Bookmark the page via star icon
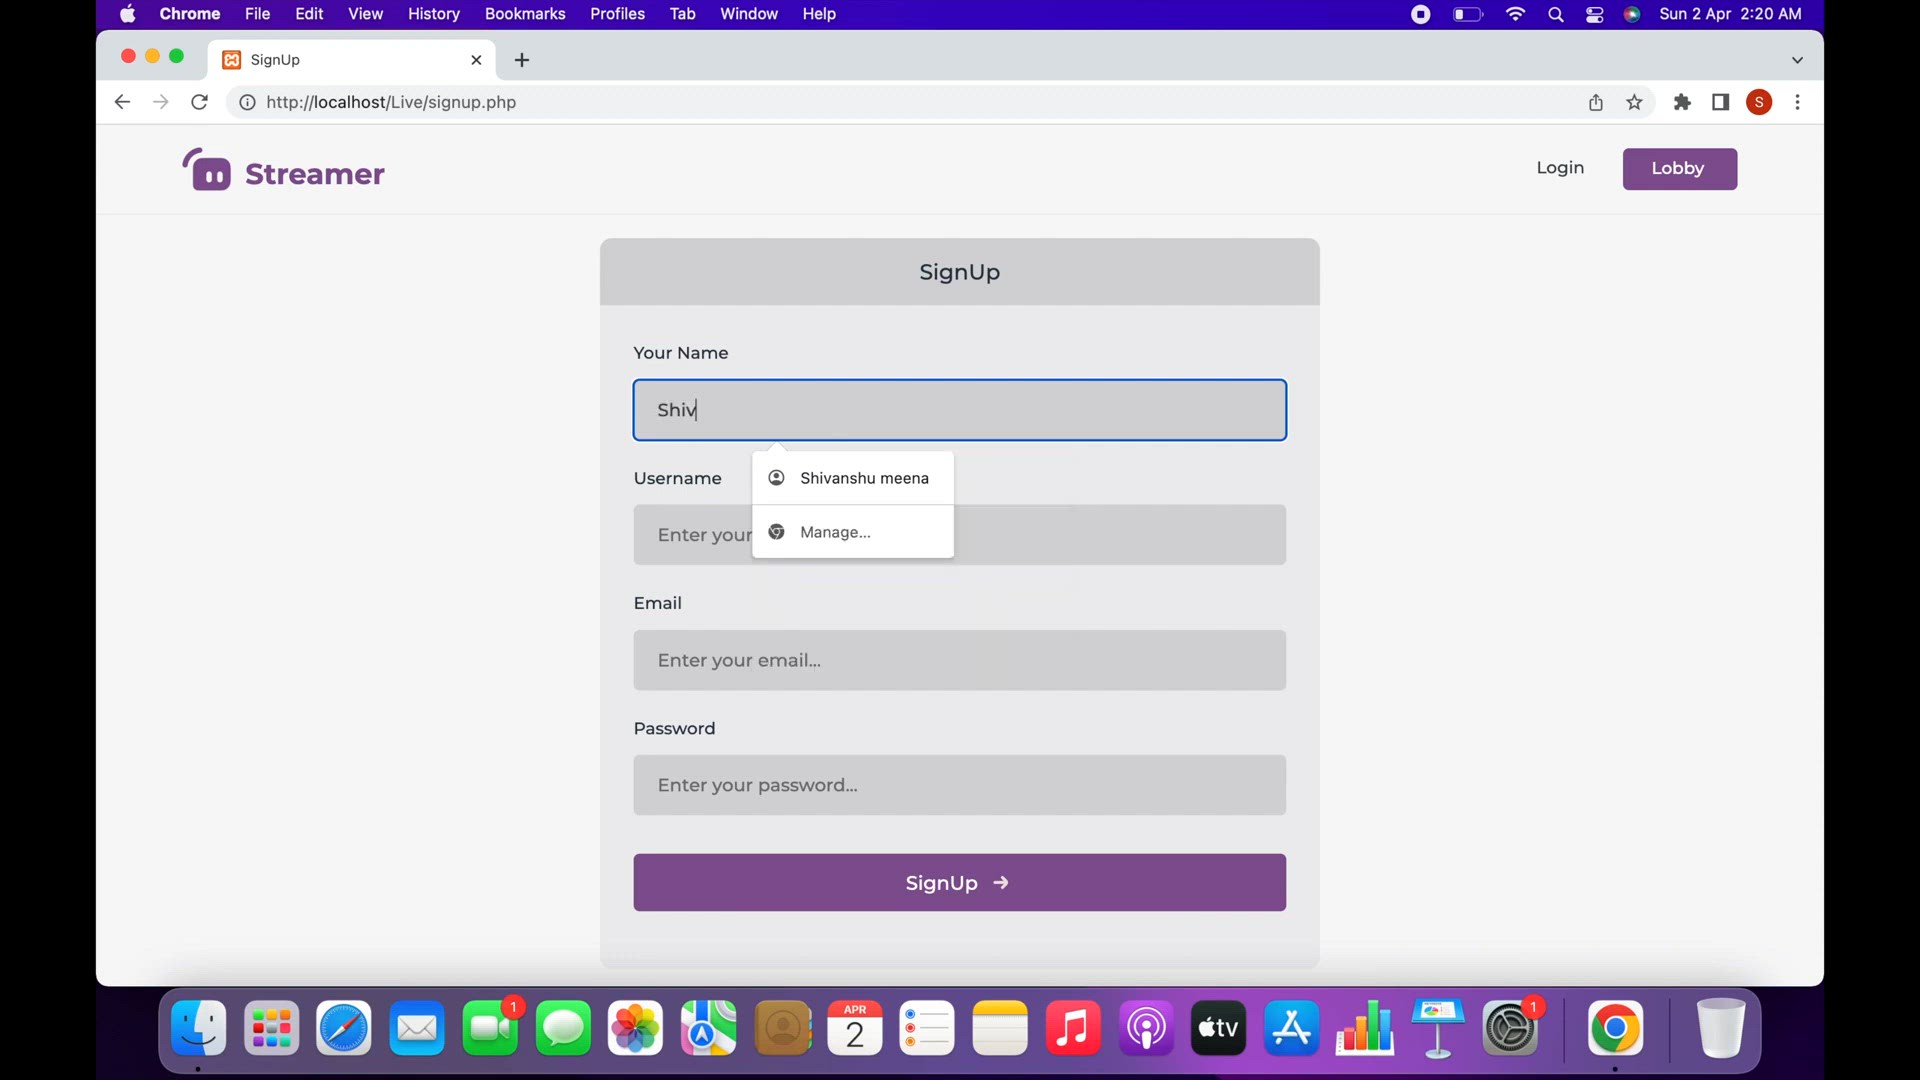 1634,102
